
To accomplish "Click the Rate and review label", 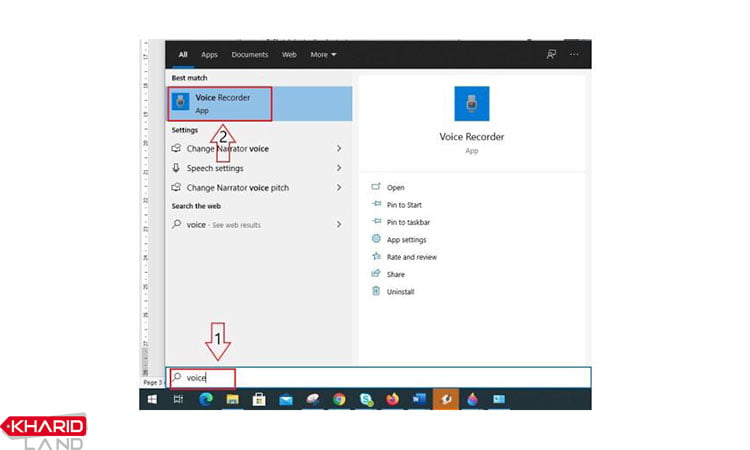I will pos(412,257).
